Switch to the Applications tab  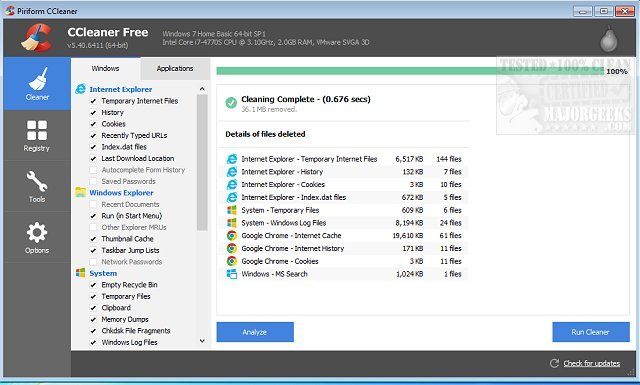tap(175, 68)
